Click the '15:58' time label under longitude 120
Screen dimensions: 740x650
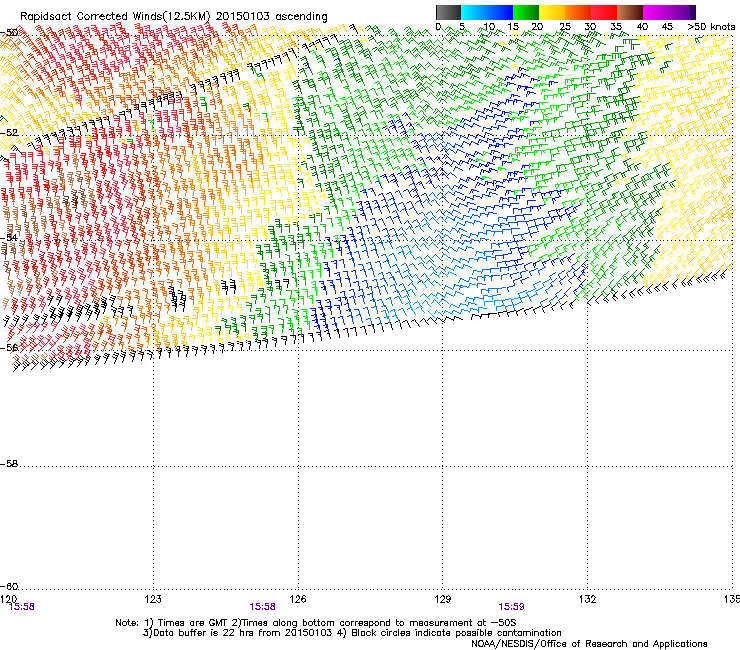click(22, 607)
